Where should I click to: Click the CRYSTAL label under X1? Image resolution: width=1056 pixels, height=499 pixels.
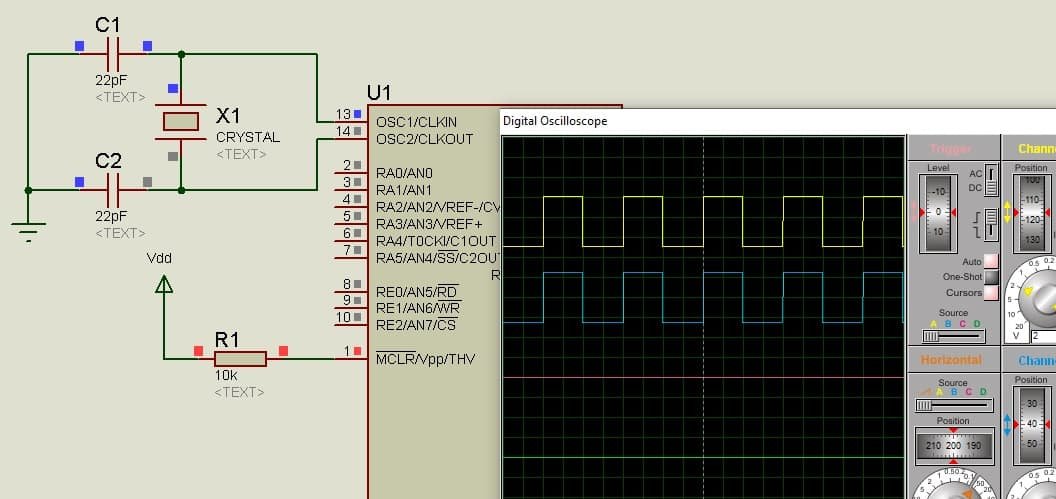point(248,137)
